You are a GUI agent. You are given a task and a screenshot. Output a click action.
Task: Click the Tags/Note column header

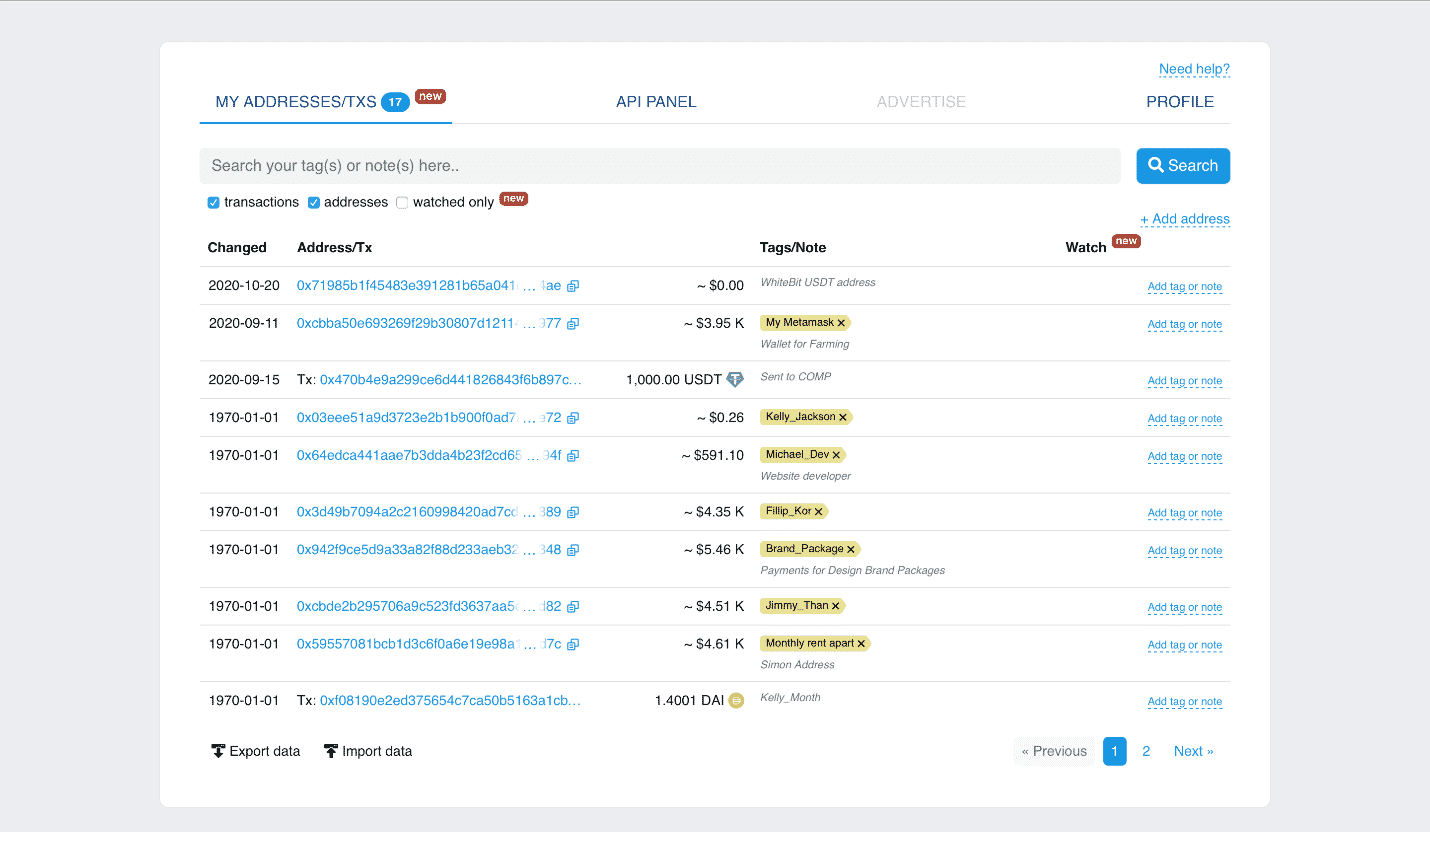[793, 248]
